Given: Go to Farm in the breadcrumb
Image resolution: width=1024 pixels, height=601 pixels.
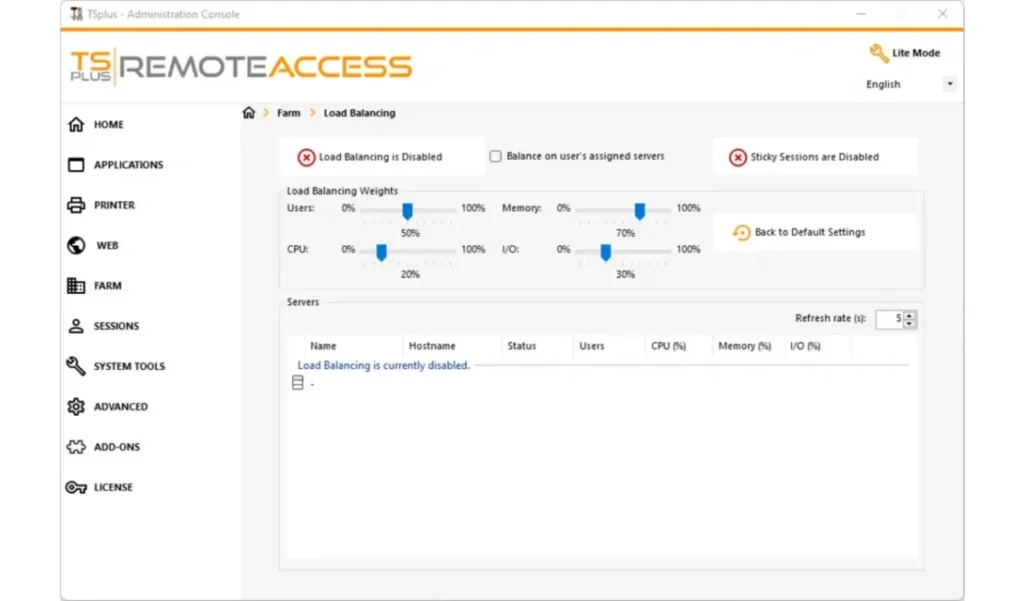Looking at the screenshot, I should pos(288,113).
